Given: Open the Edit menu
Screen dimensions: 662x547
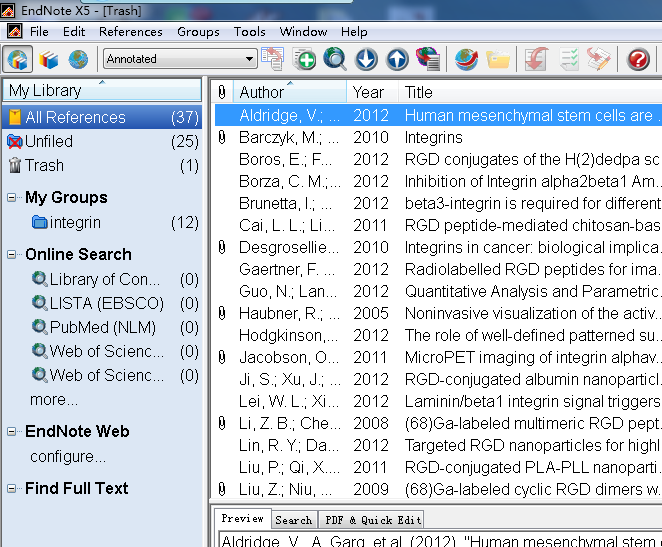Looking at the screenshot, I should pos(74,32).
